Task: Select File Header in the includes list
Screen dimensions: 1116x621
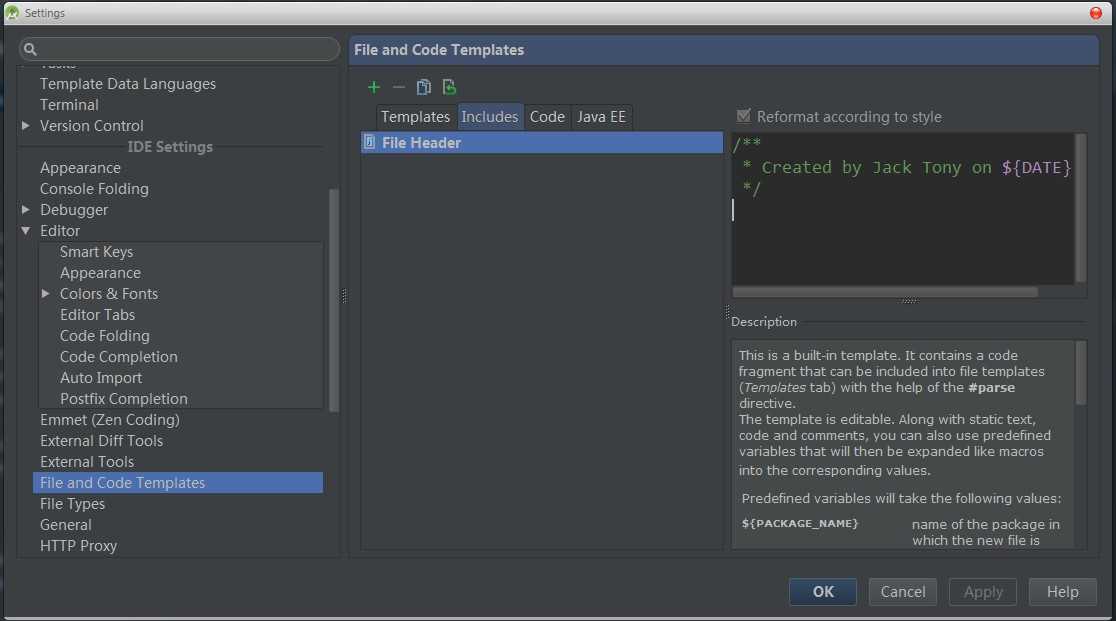Action: (542, 142)
